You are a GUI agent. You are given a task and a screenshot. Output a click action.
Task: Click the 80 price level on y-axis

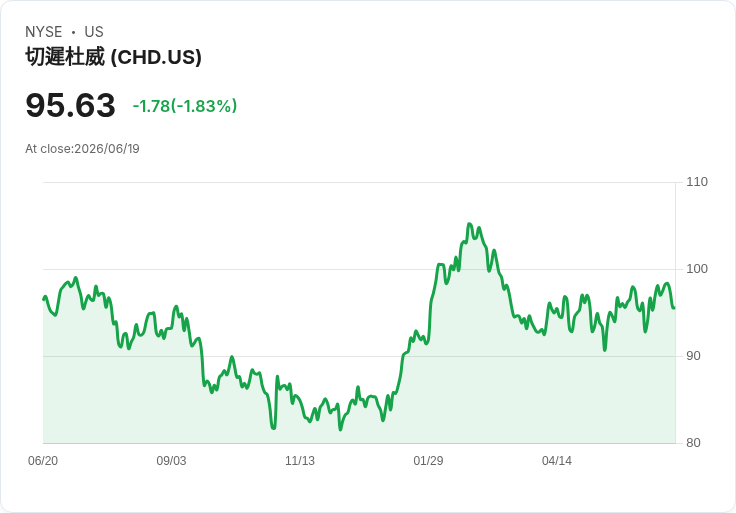click(693, 443)
